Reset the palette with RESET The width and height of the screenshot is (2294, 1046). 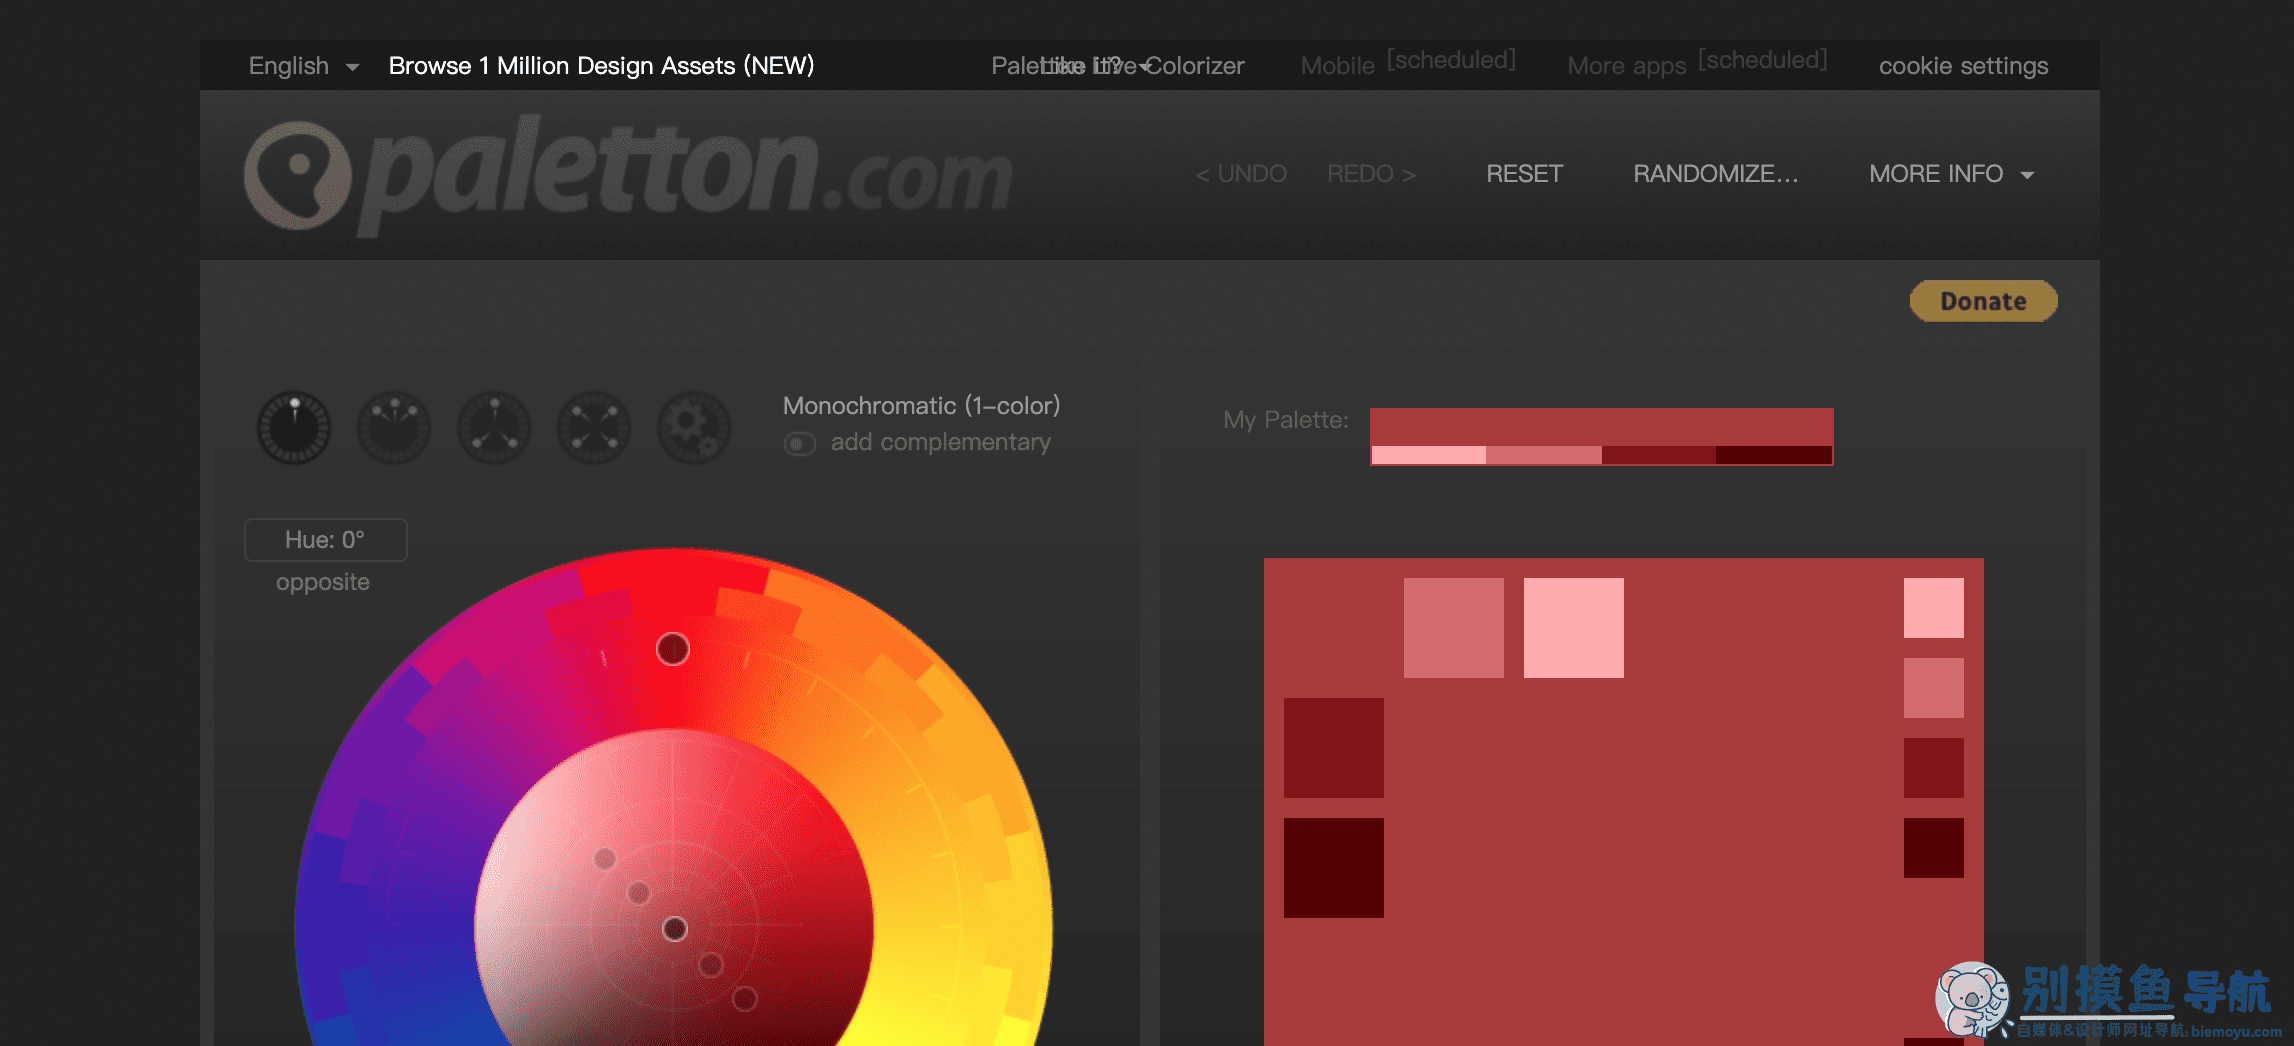1524,174
